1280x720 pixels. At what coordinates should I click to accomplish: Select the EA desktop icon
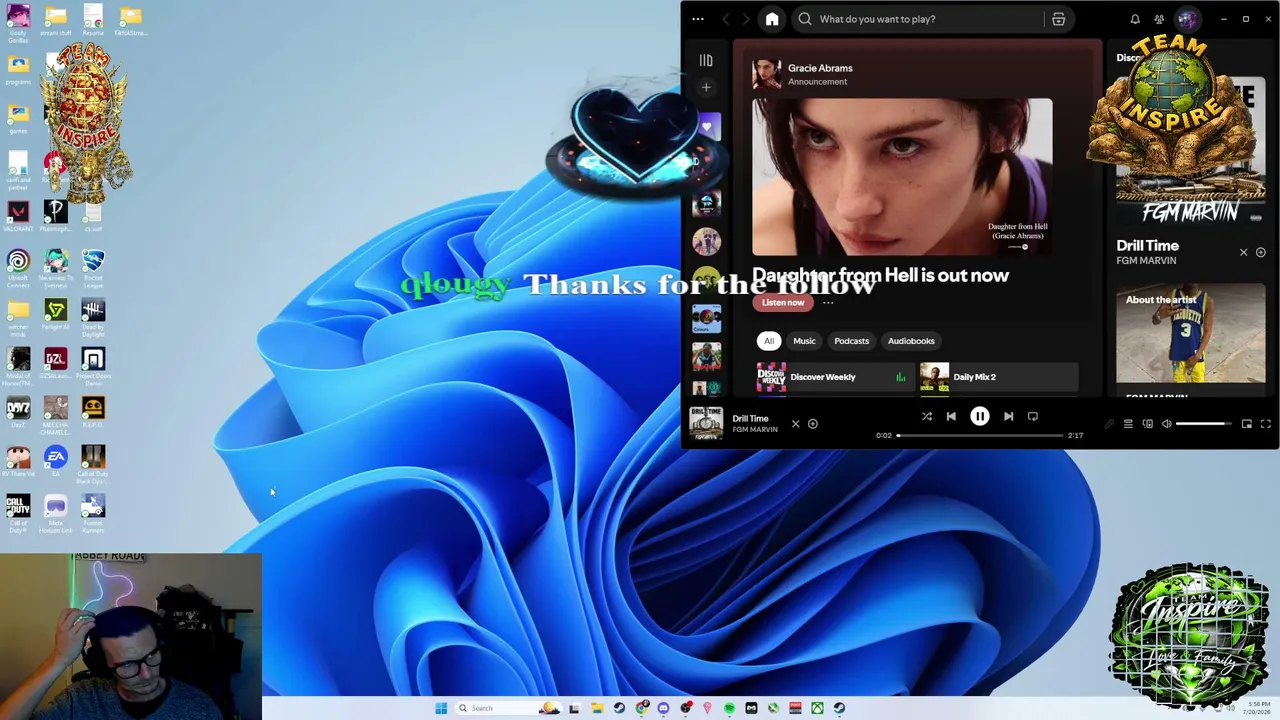[56, 461]
